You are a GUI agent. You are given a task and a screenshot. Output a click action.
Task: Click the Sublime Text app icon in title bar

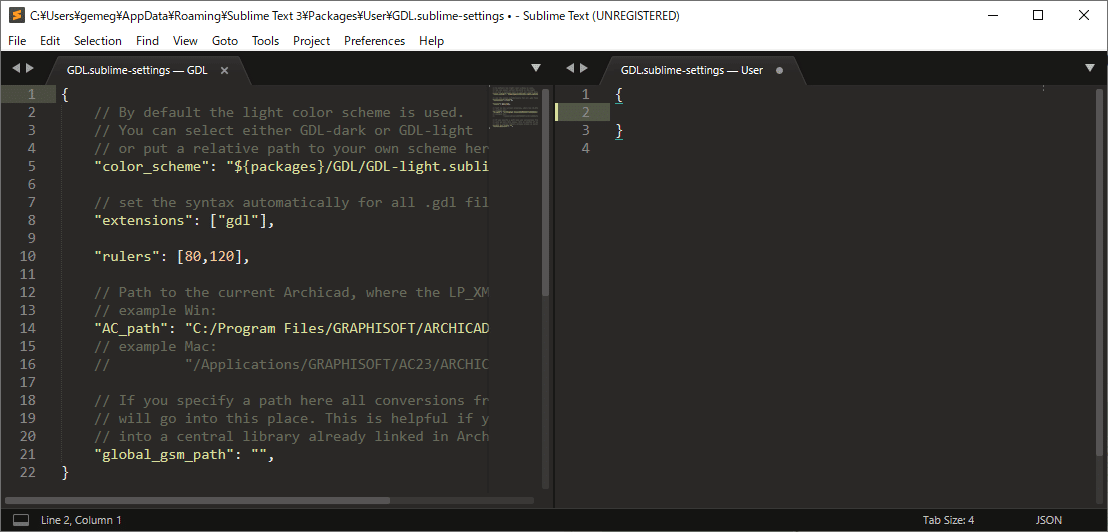point(16,16)
